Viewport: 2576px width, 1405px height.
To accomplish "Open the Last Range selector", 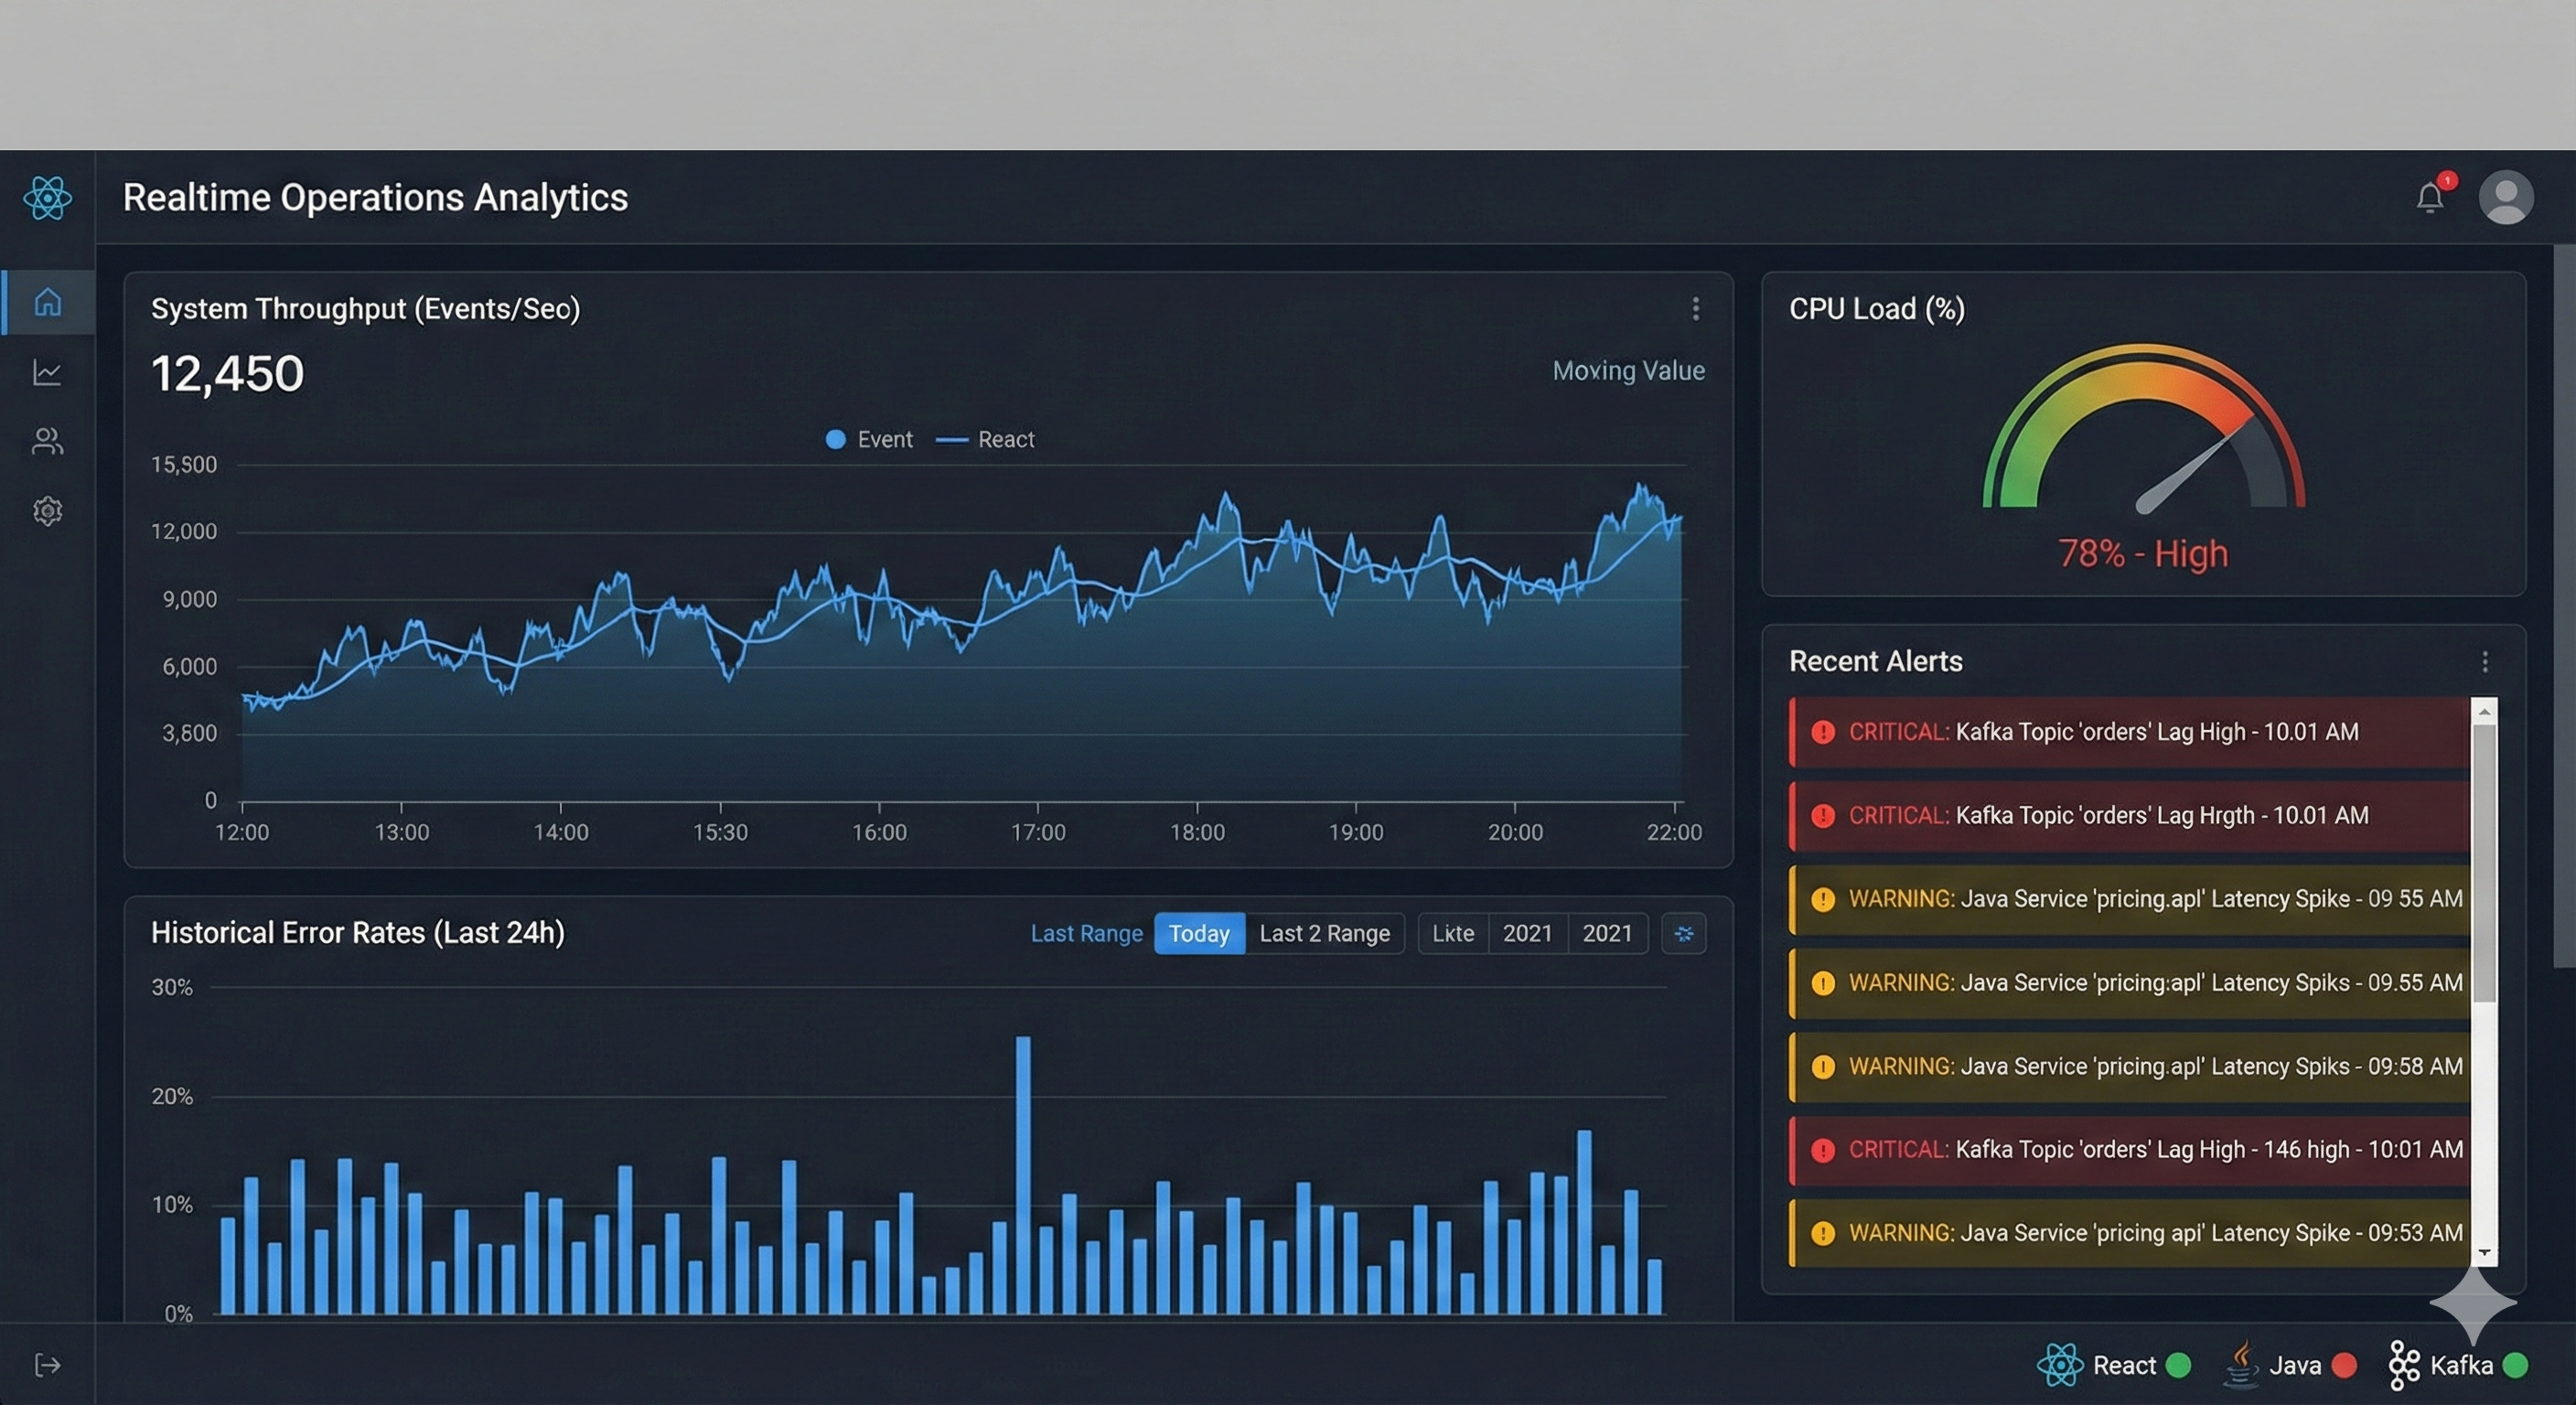I will 1086,933.
